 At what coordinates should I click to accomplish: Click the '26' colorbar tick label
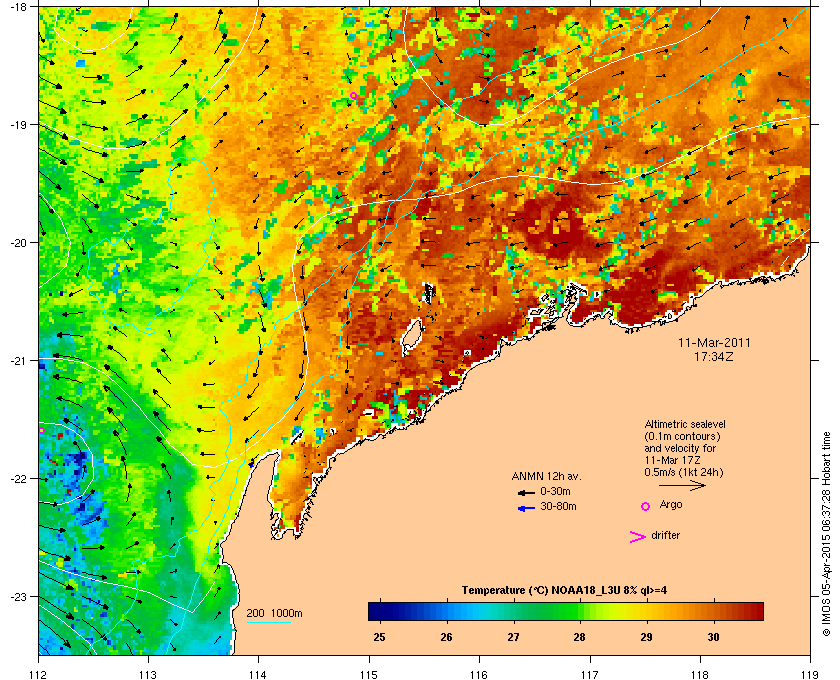pos(446,637)
